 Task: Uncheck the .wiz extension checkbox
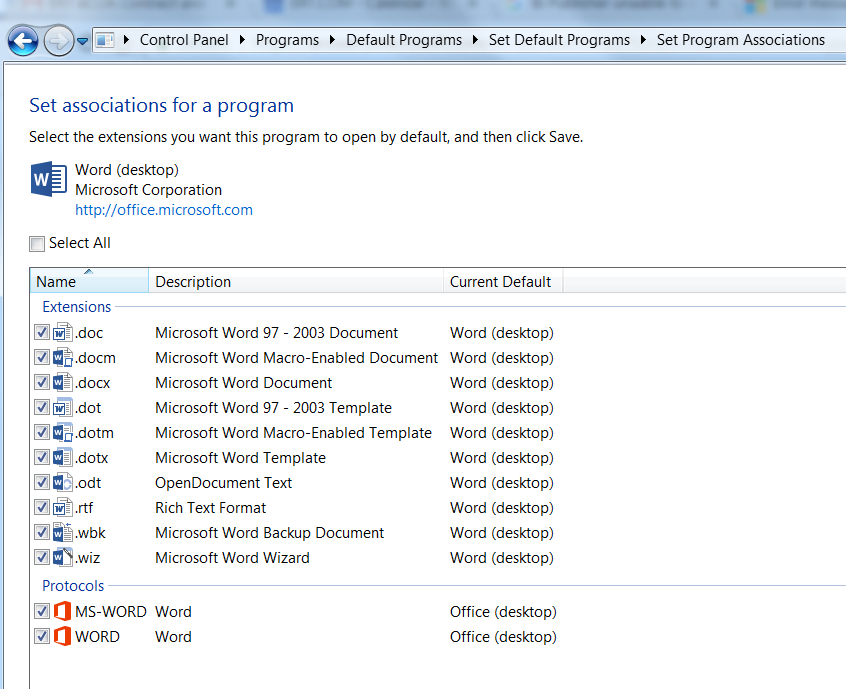pos(42,557)
